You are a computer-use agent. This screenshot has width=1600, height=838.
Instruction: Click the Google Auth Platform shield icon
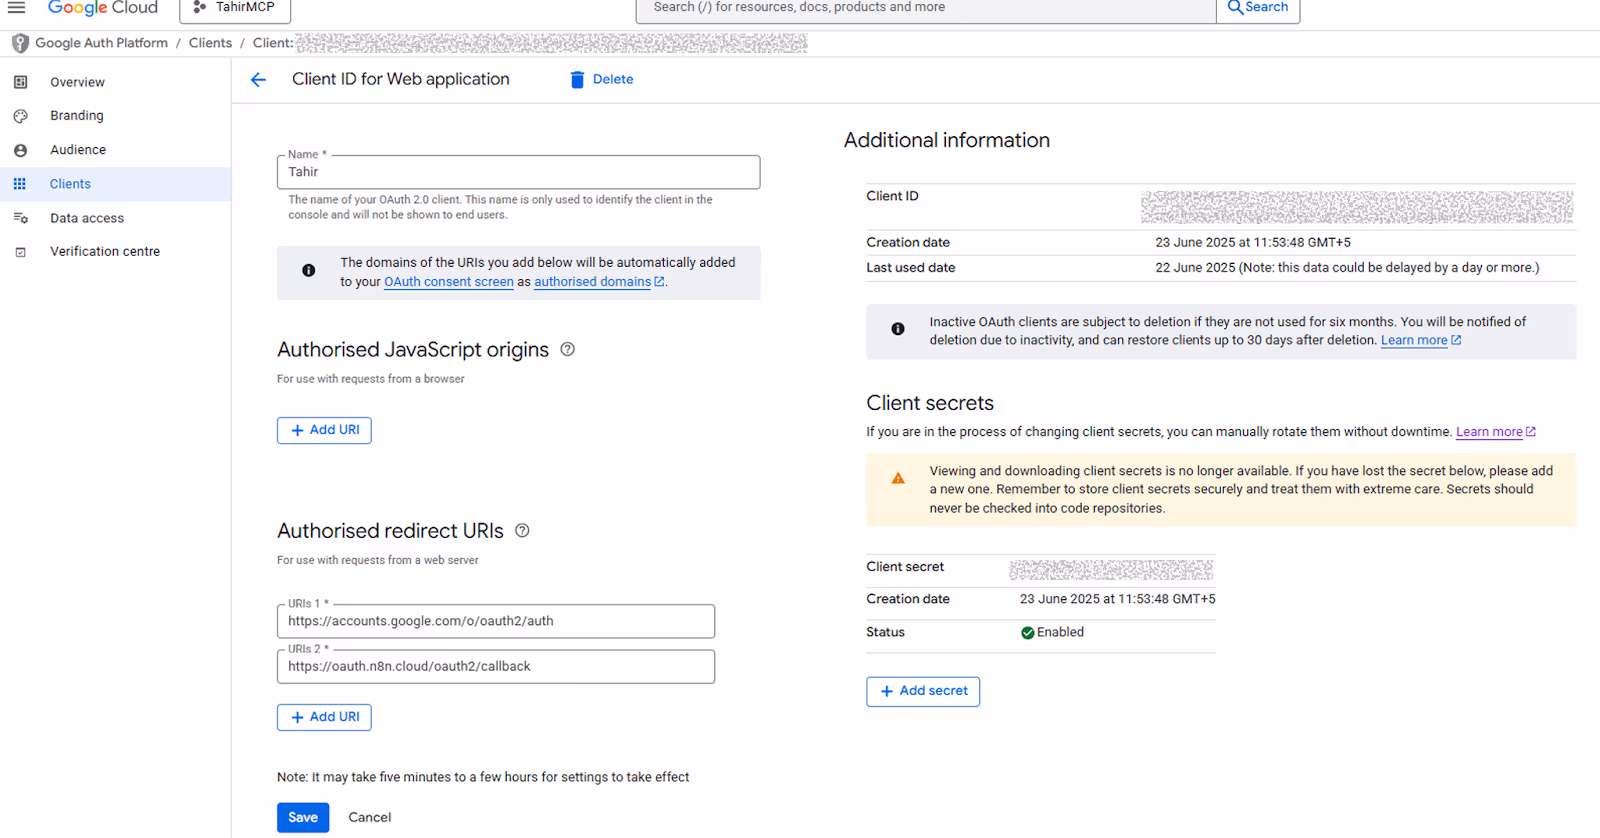click(x=20, y=43)
